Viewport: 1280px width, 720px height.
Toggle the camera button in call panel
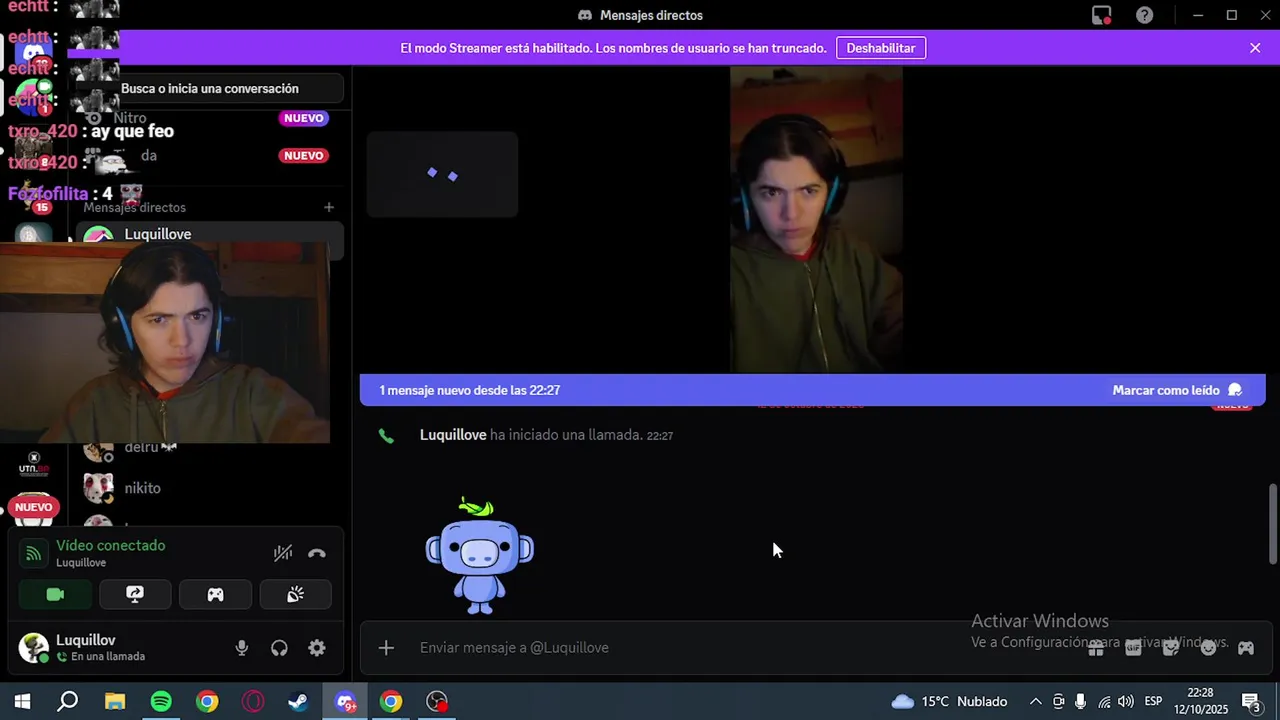[55, 594]
